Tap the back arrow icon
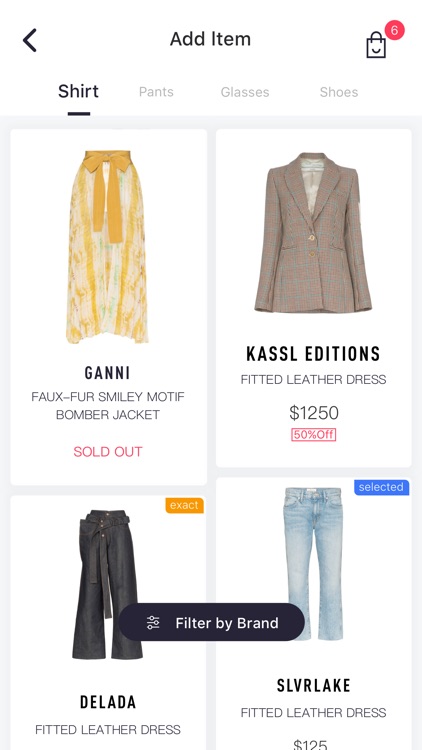Image resolution: width=422 pixels, height=750 pixels. tap(30, 40)
